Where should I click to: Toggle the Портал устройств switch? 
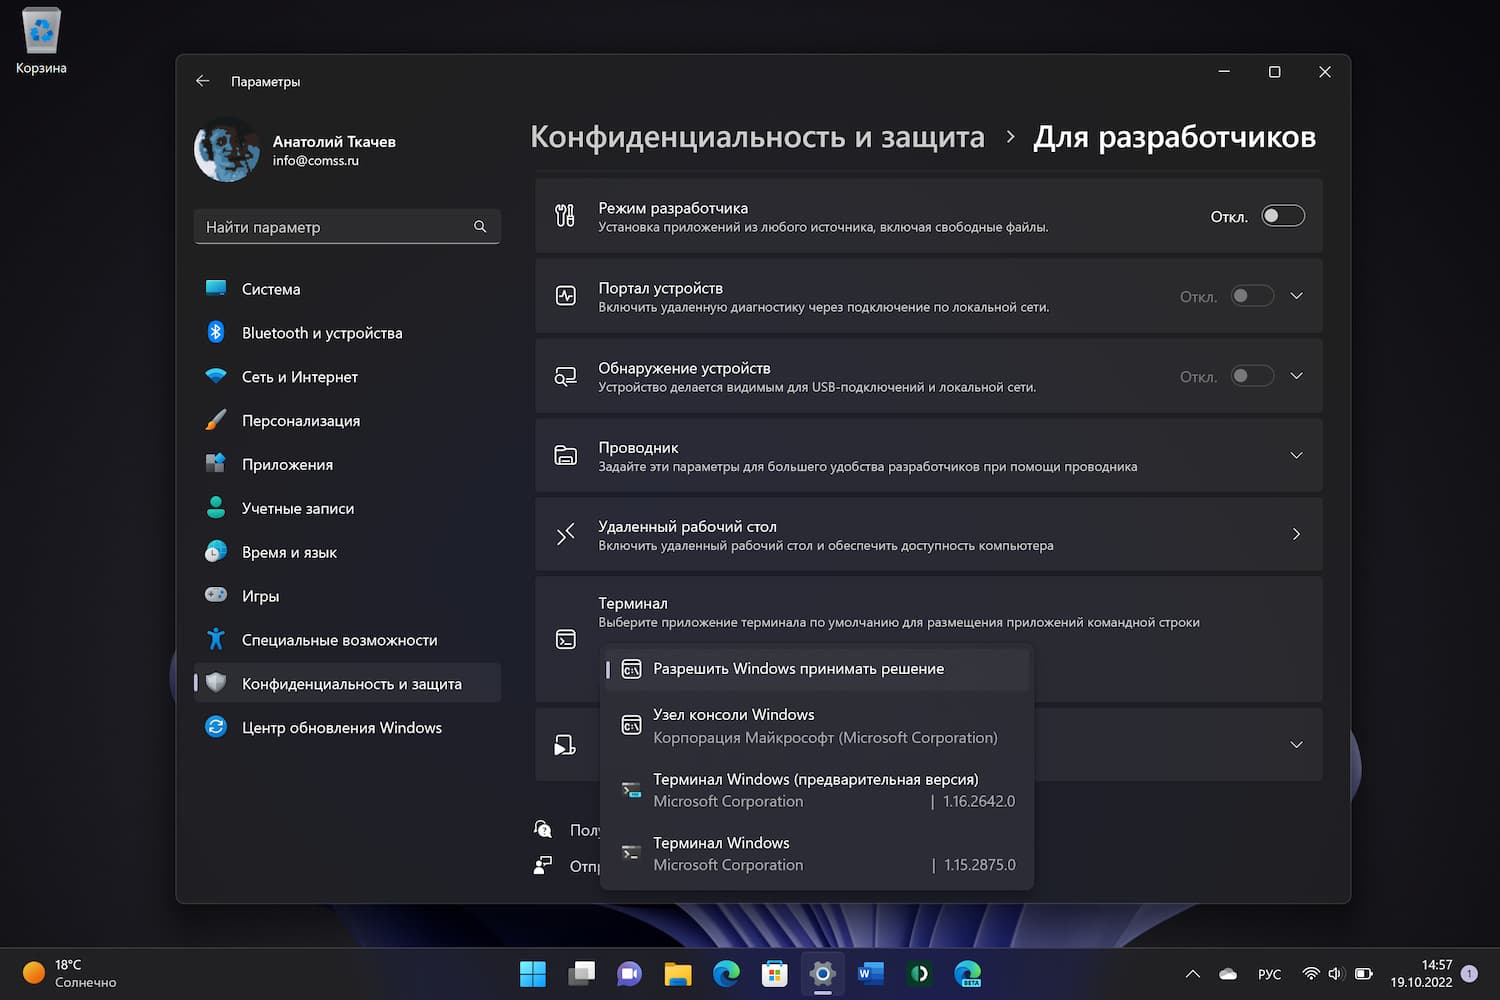(1251, 296)
